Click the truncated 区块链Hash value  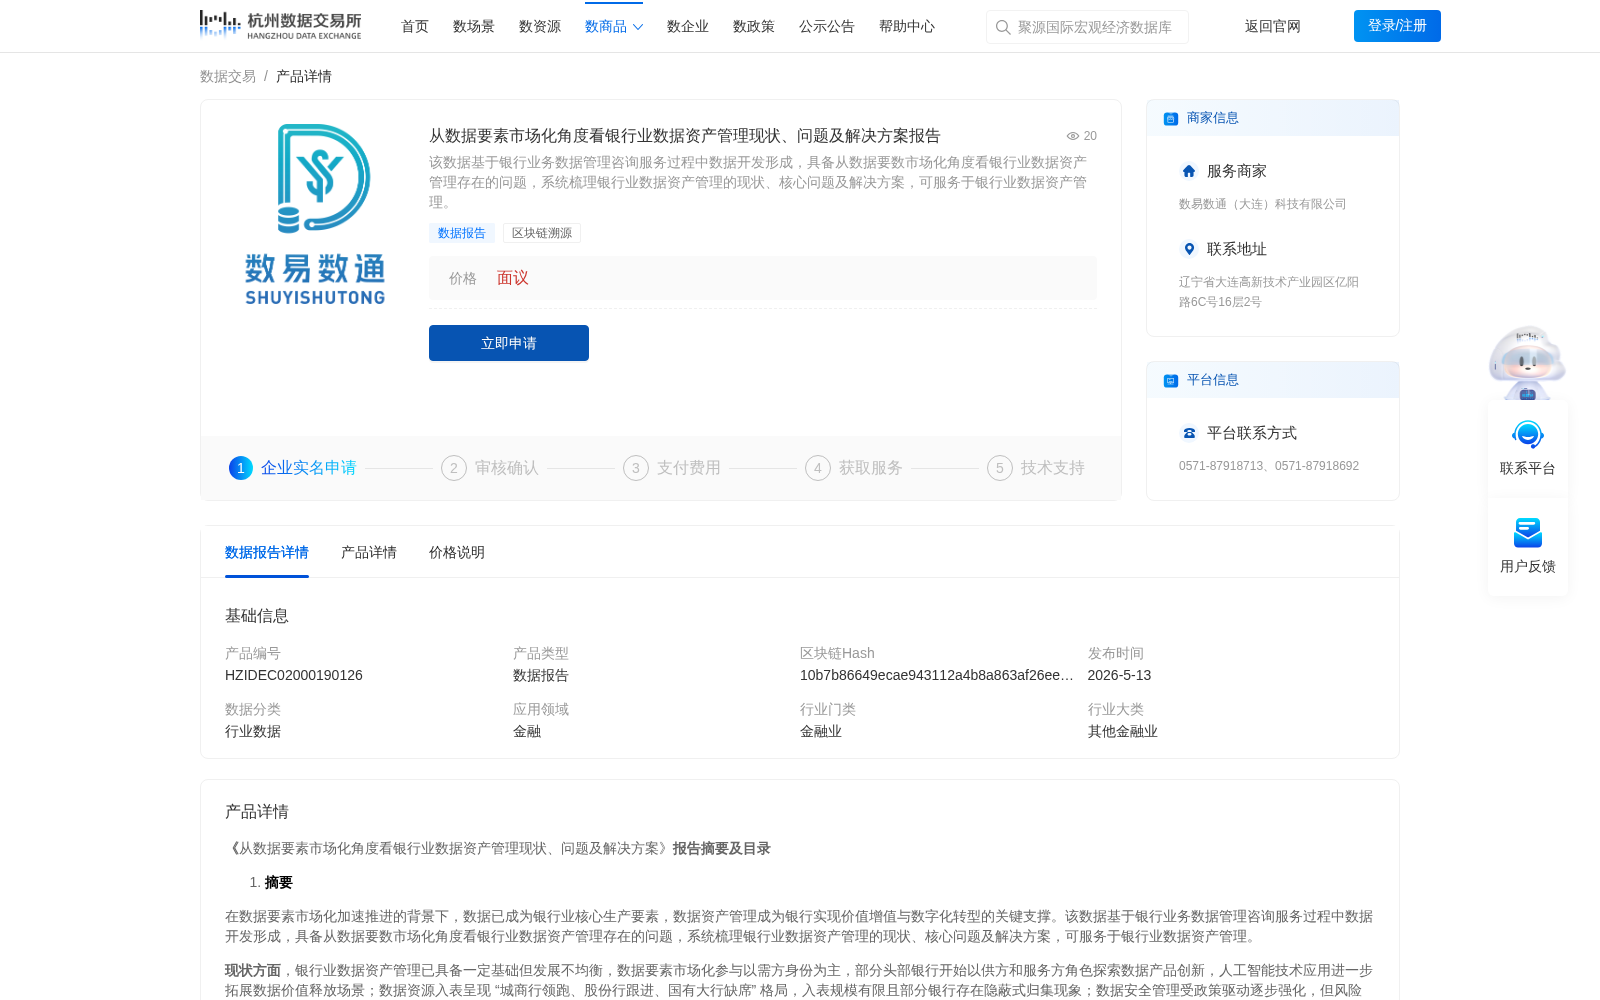point(937,675)
